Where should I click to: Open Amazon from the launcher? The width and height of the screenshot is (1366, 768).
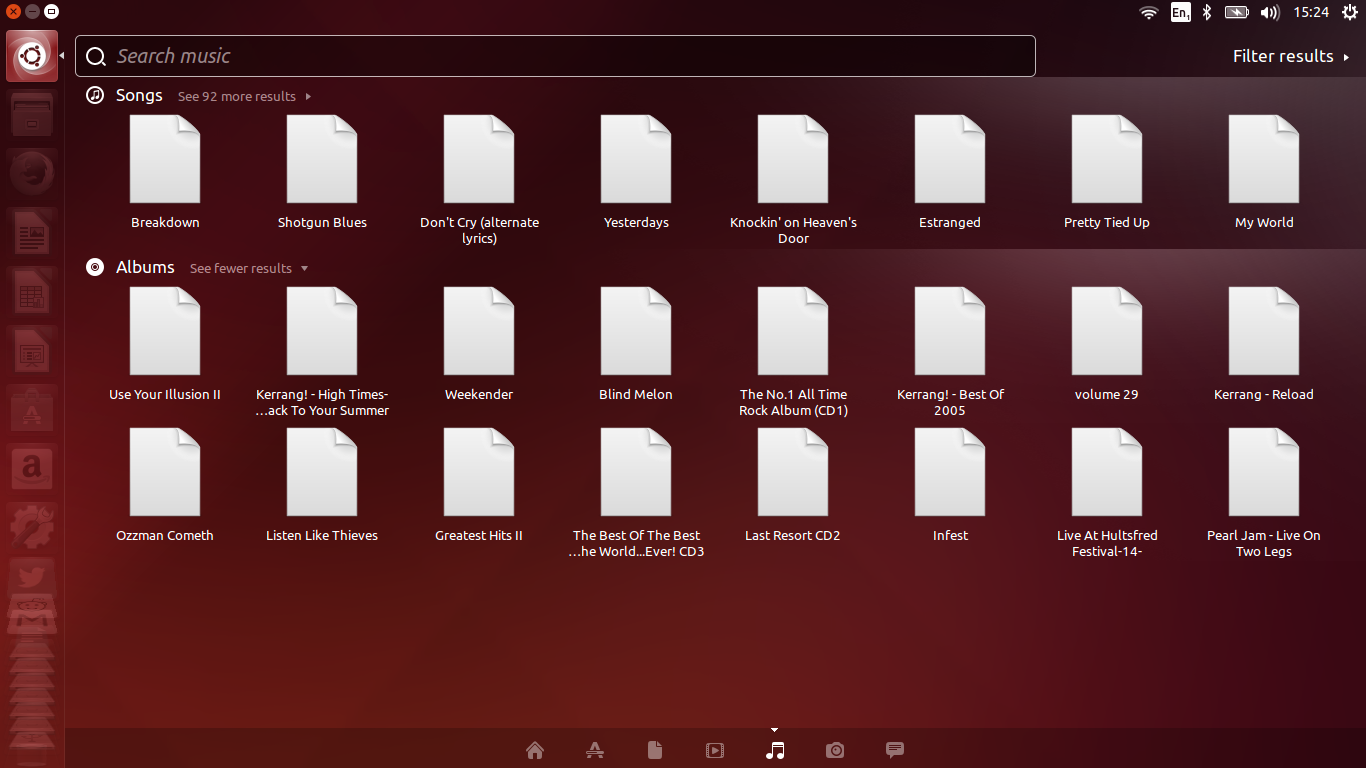(32, 469)
